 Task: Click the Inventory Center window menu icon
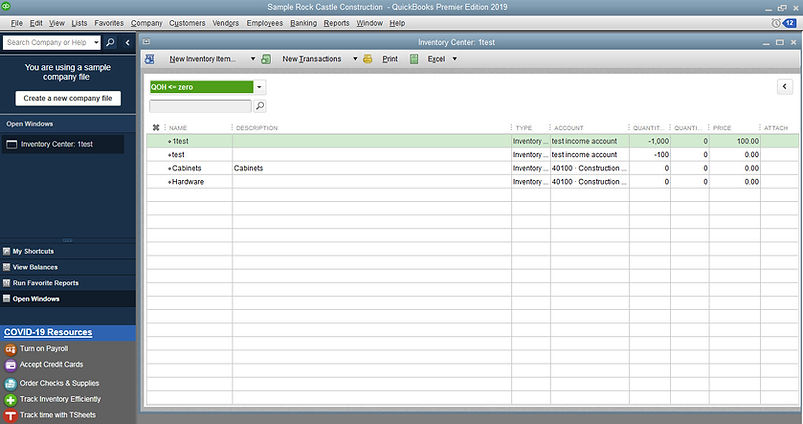point(146,42)
